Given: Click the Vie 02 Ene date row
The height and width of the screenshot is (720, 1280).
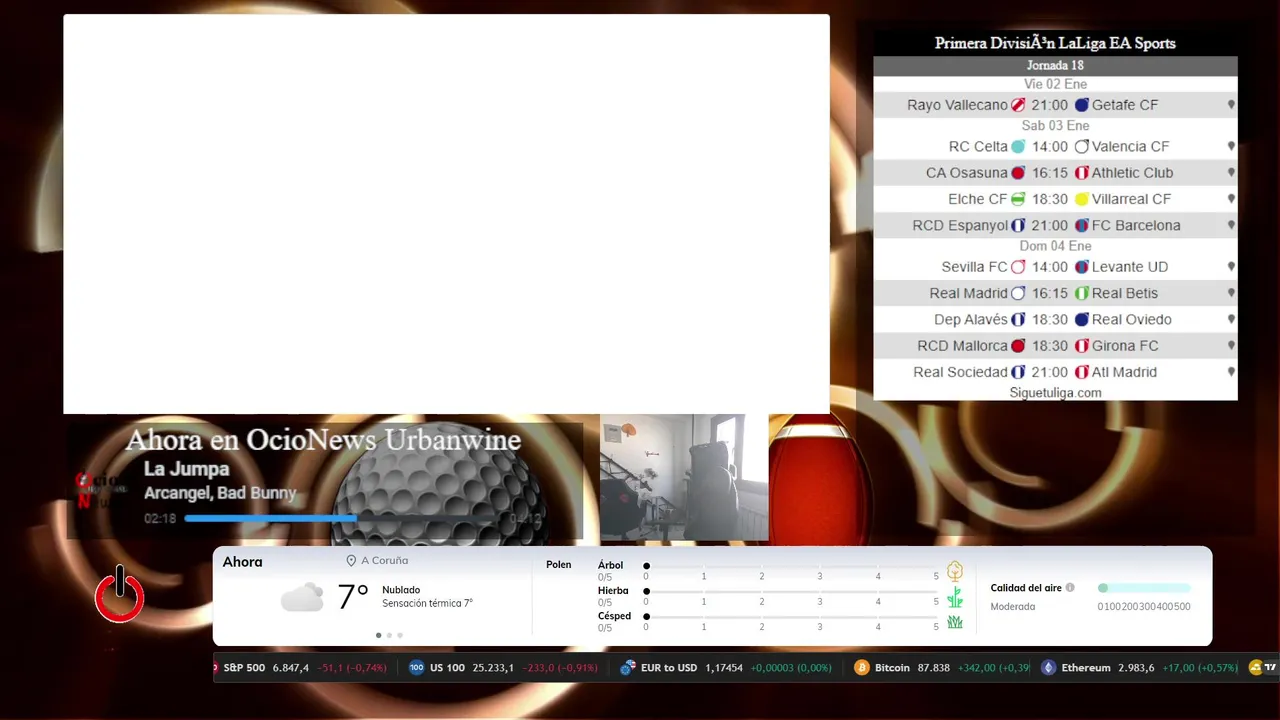Looking at the screenshot, I should point(1055,84).
